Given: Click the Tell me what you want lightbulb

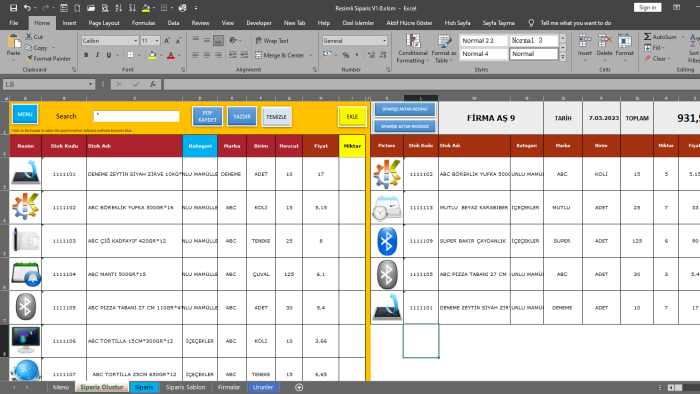Looking at the screenshot, I should coord(531,23).
